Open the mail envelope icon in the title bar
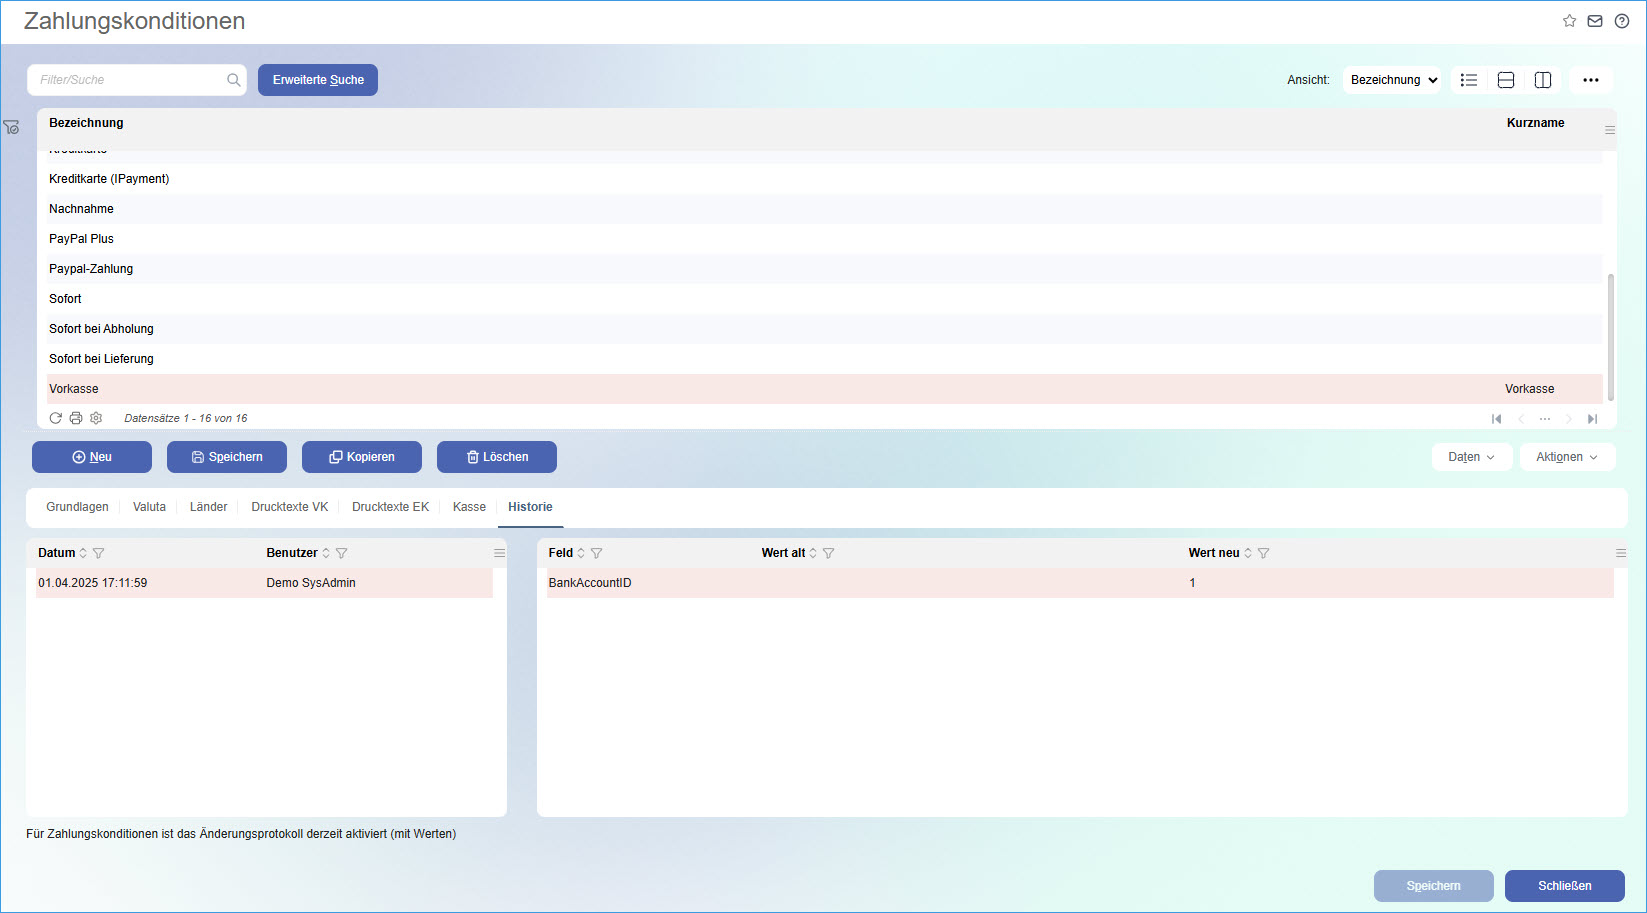 pos(1595,21)
